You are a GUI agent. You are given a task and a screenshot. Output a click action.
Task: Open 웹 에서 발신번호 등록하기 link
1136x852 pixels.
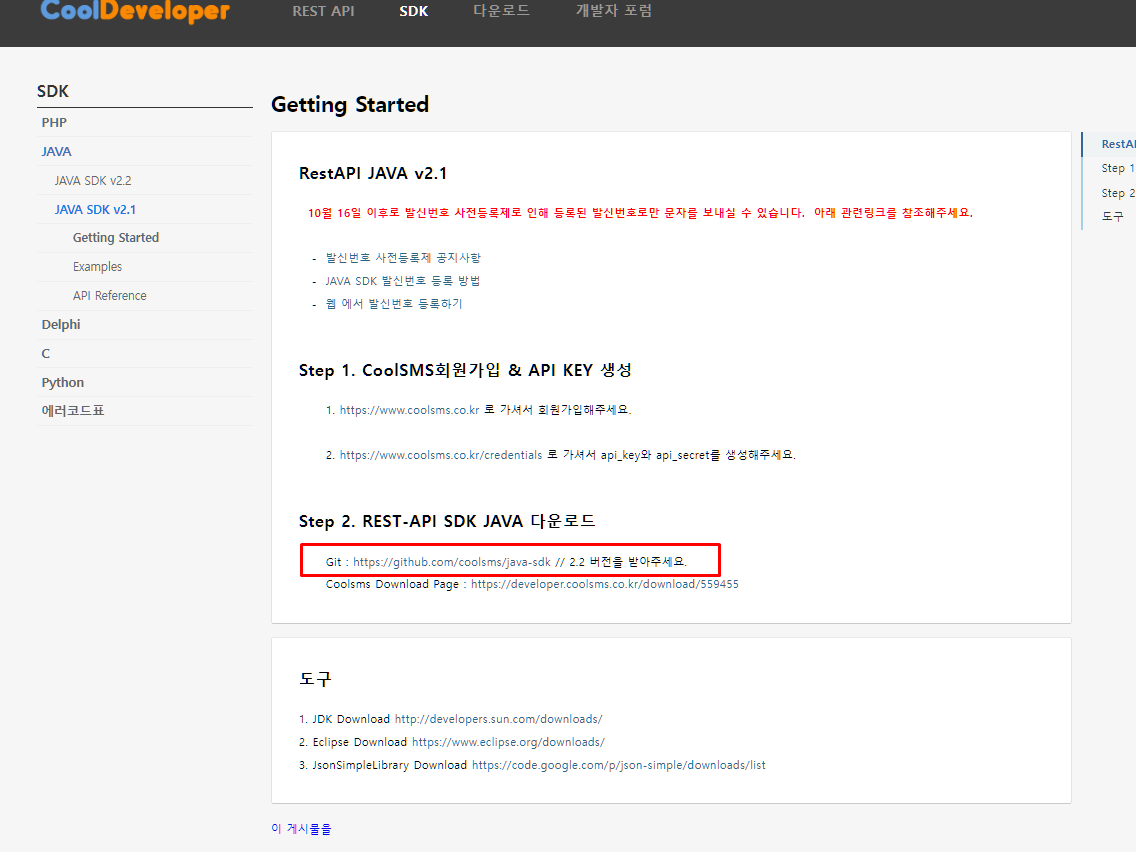click(393, 304)
